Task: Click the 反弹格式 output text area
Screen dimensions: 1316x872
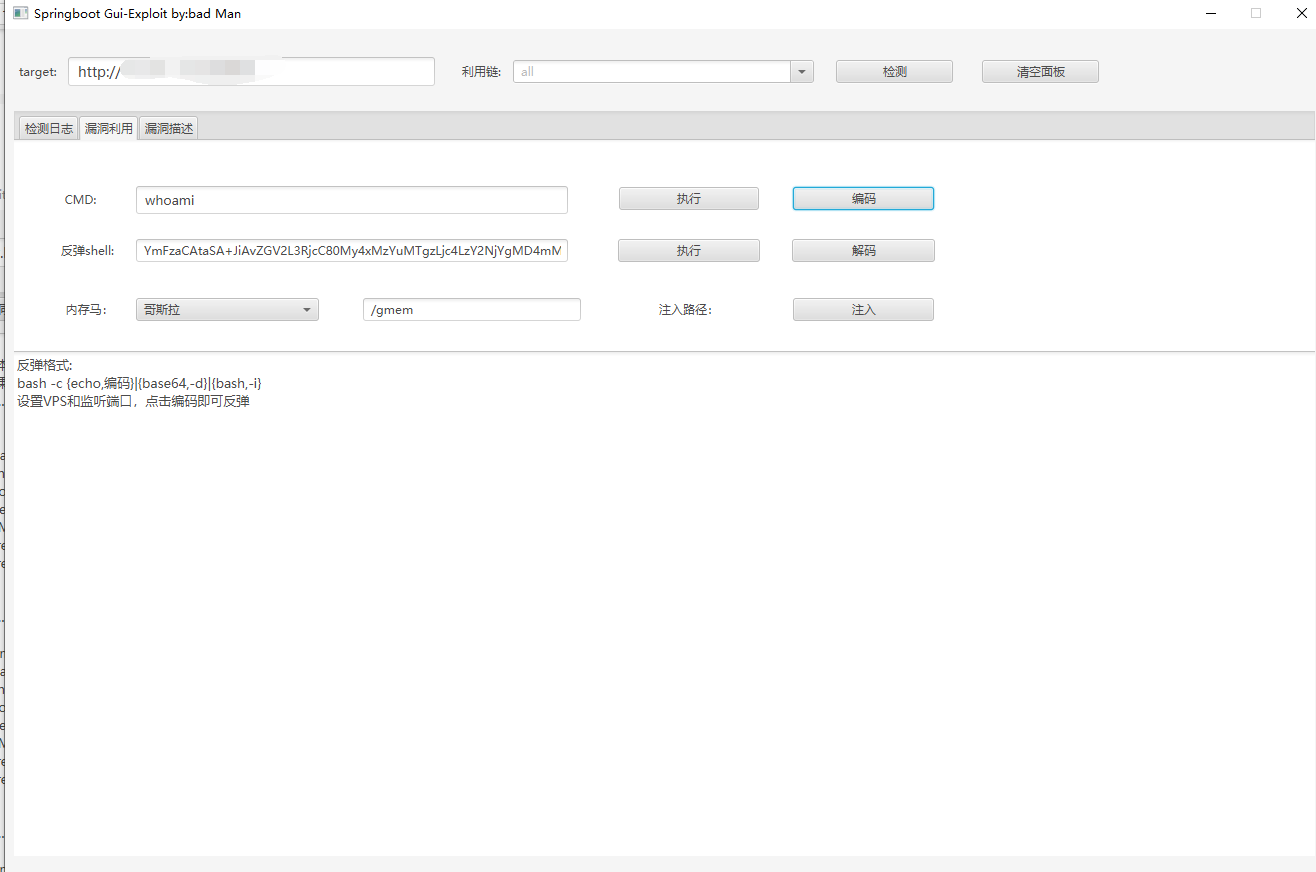Action: (663, 603)
